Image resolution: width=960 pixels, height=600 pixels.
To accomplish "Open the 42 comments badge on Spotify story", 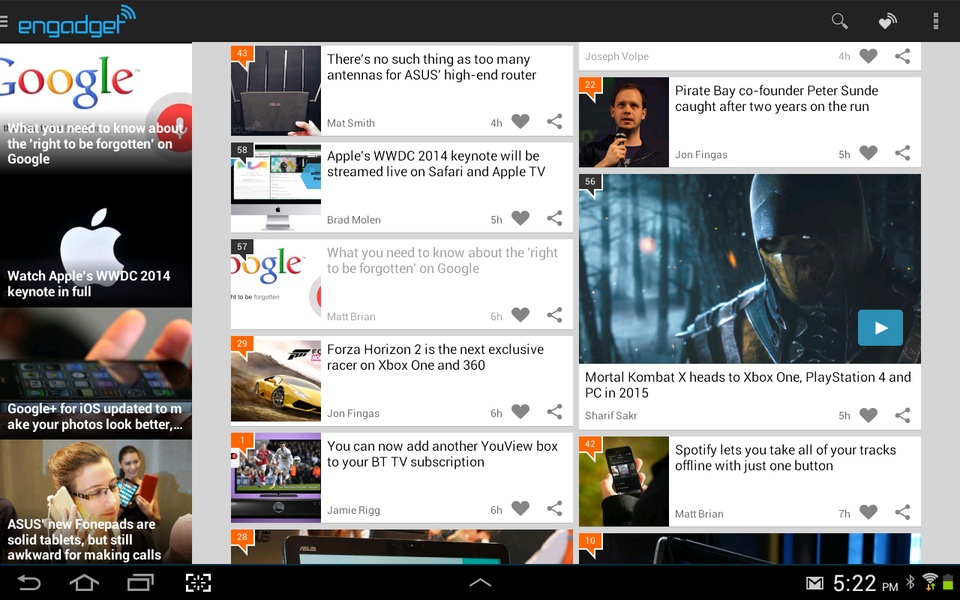I will (x=590, y=446).
